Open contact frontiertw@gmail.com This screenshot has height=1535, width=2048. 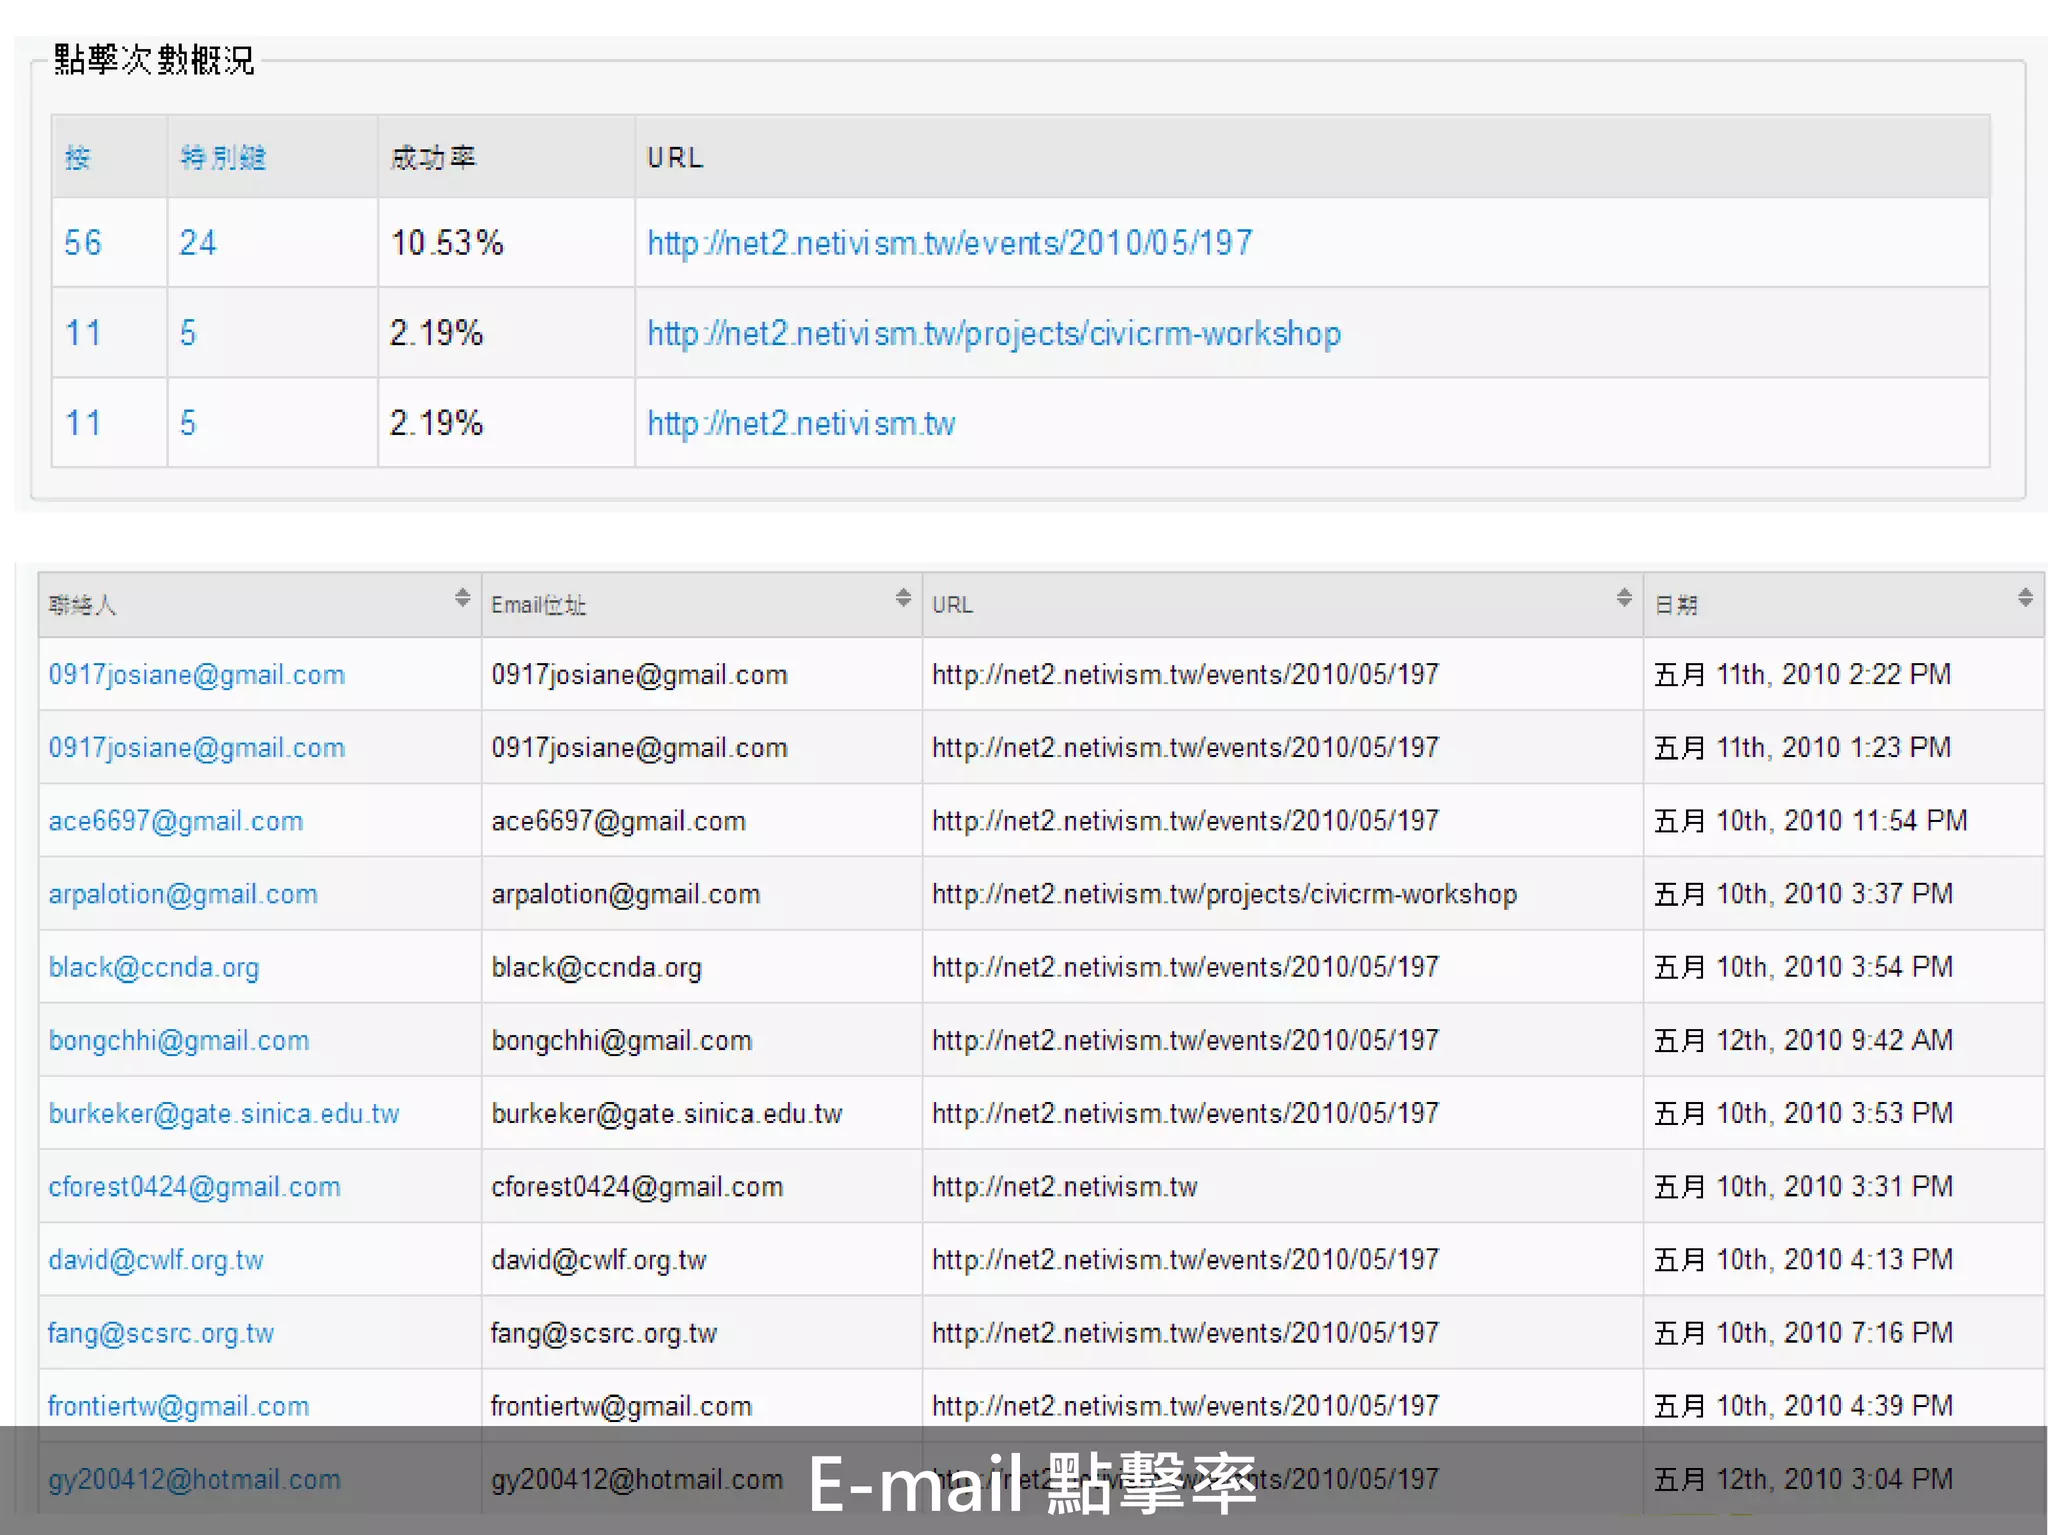point(179,1405)
